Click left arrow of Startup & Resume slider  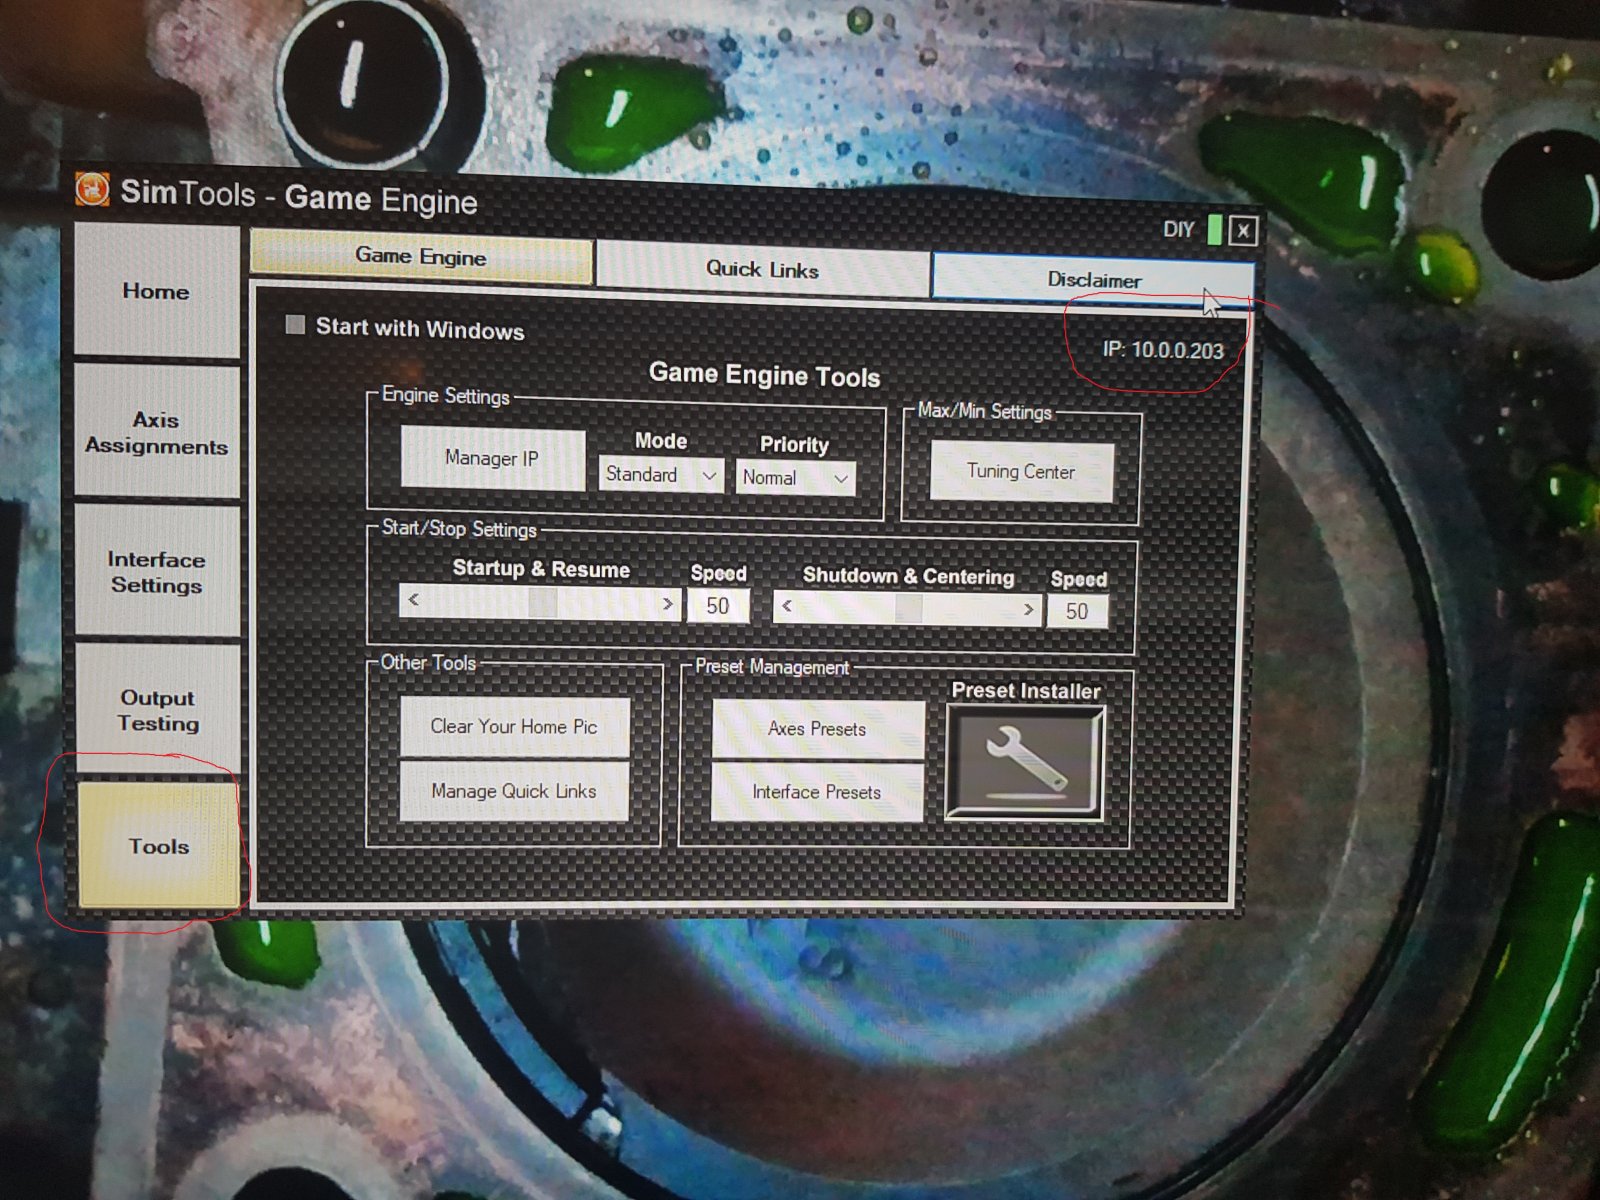coord(413,600)
